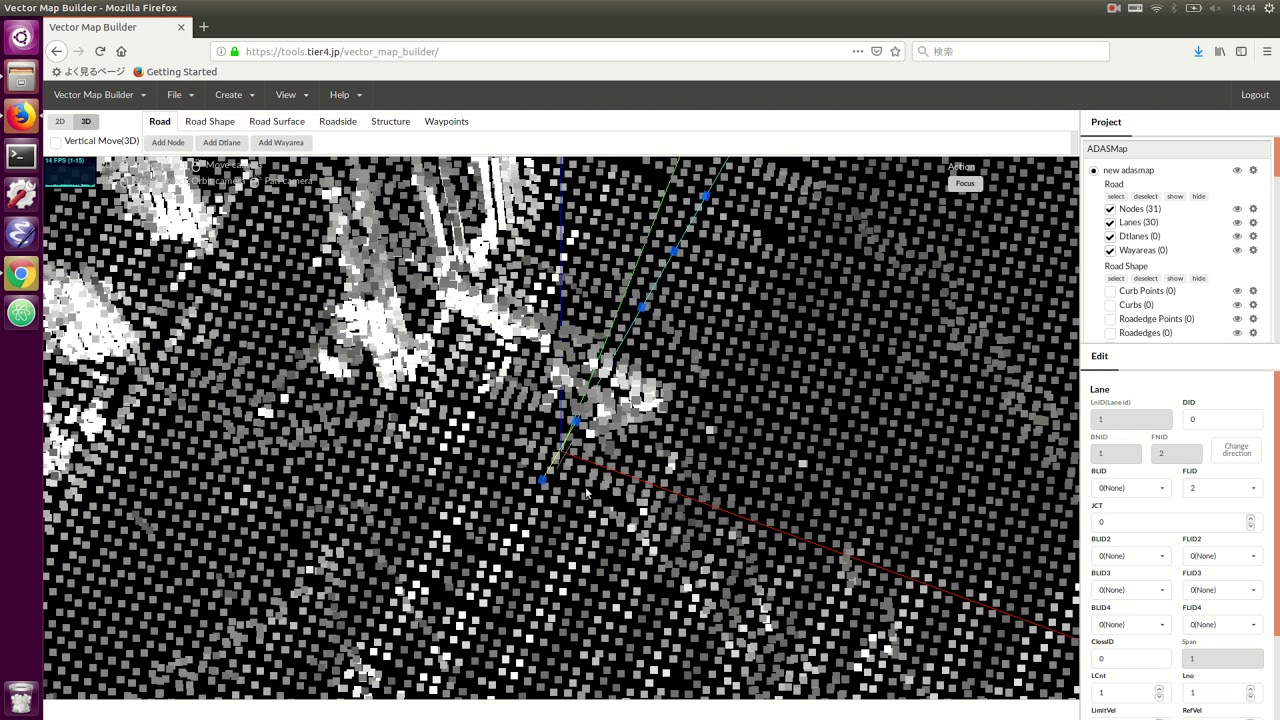This screenshot has width=1280, height=720.
Task: Open the Vector Map Builder dropdown menu
Action: point(99,95)
